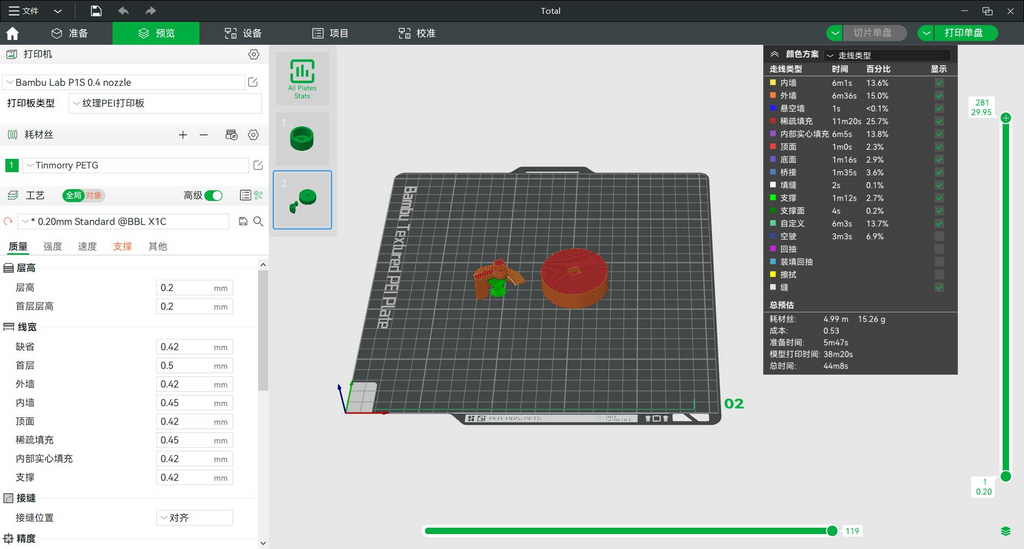Collapse the color scheme panel arrow
The image size is (1024, 549).
(775, 55)
